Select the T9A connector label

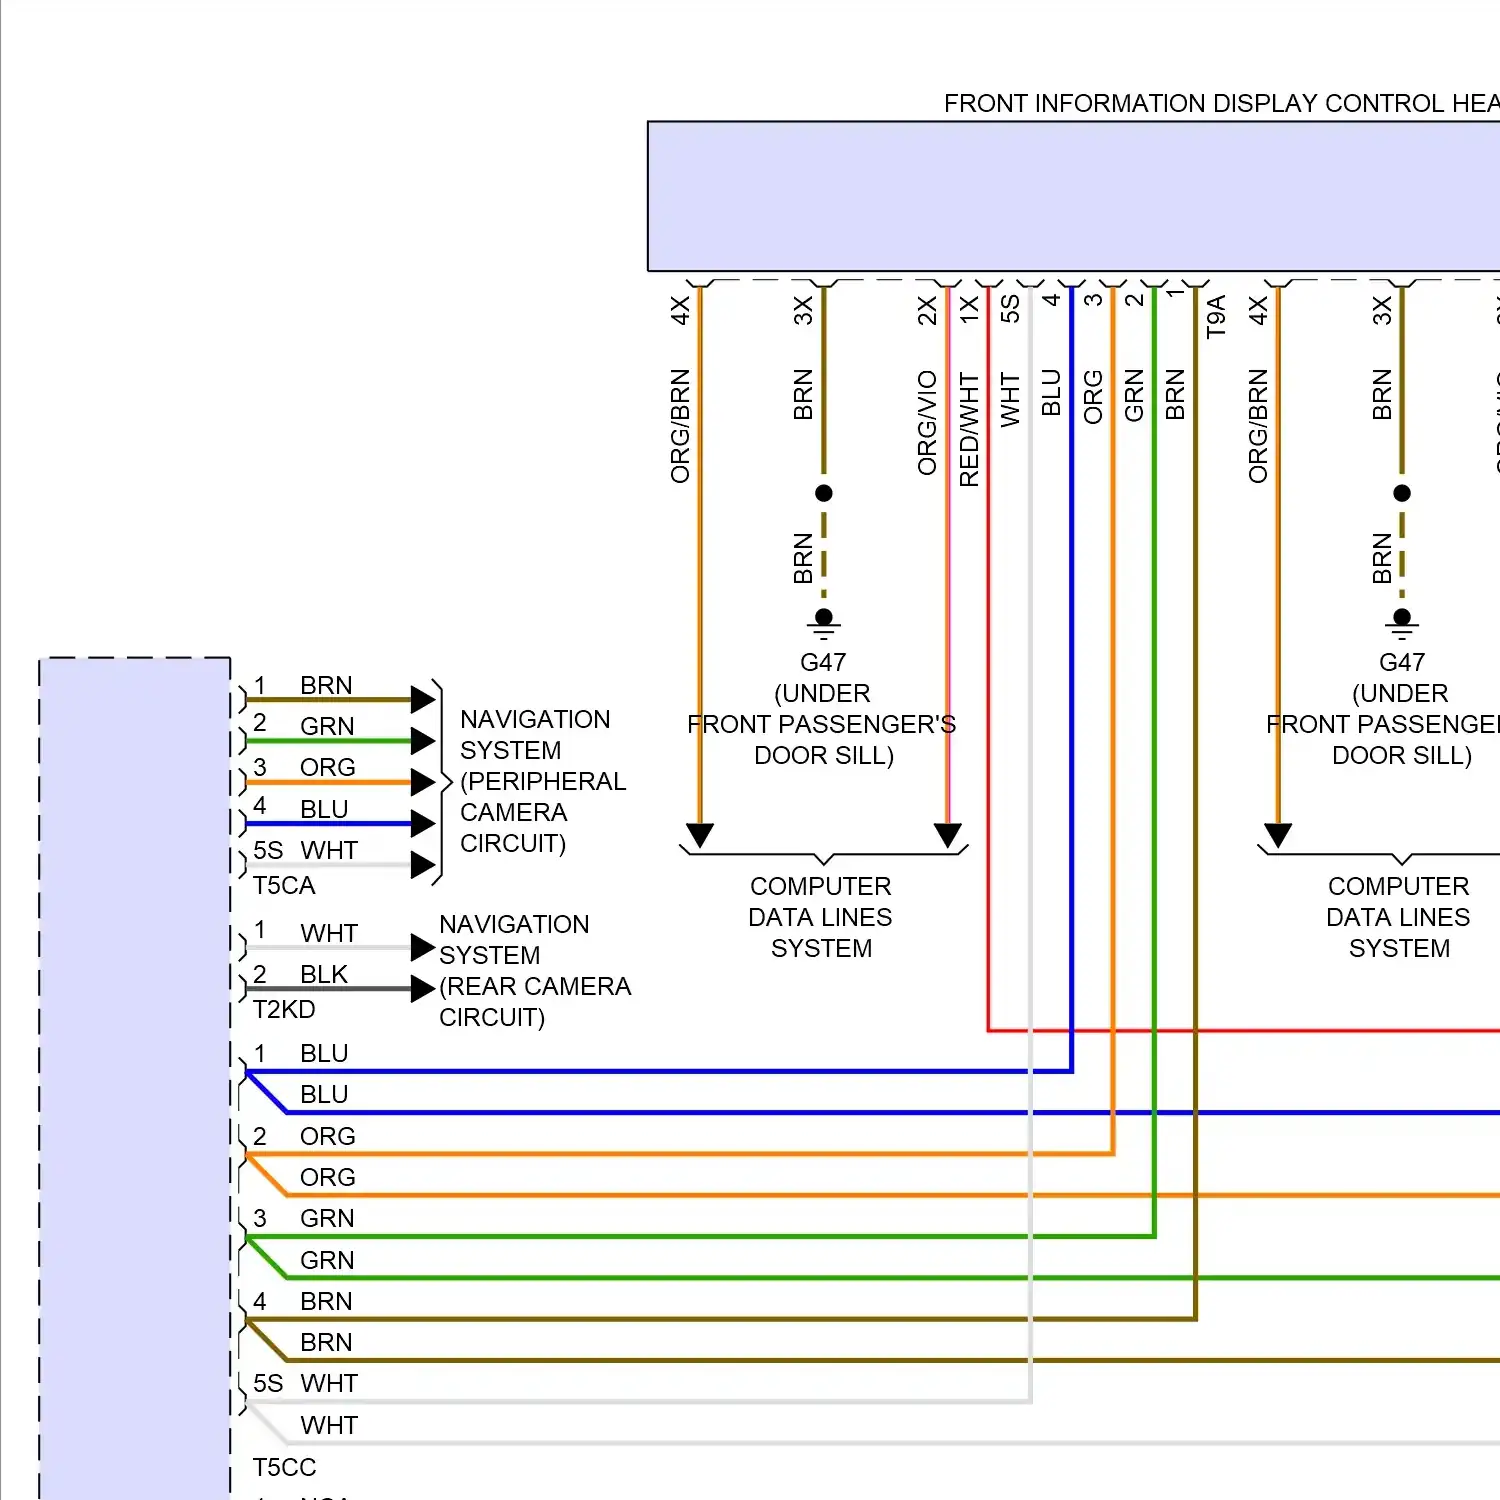(x=1216, y=317)
